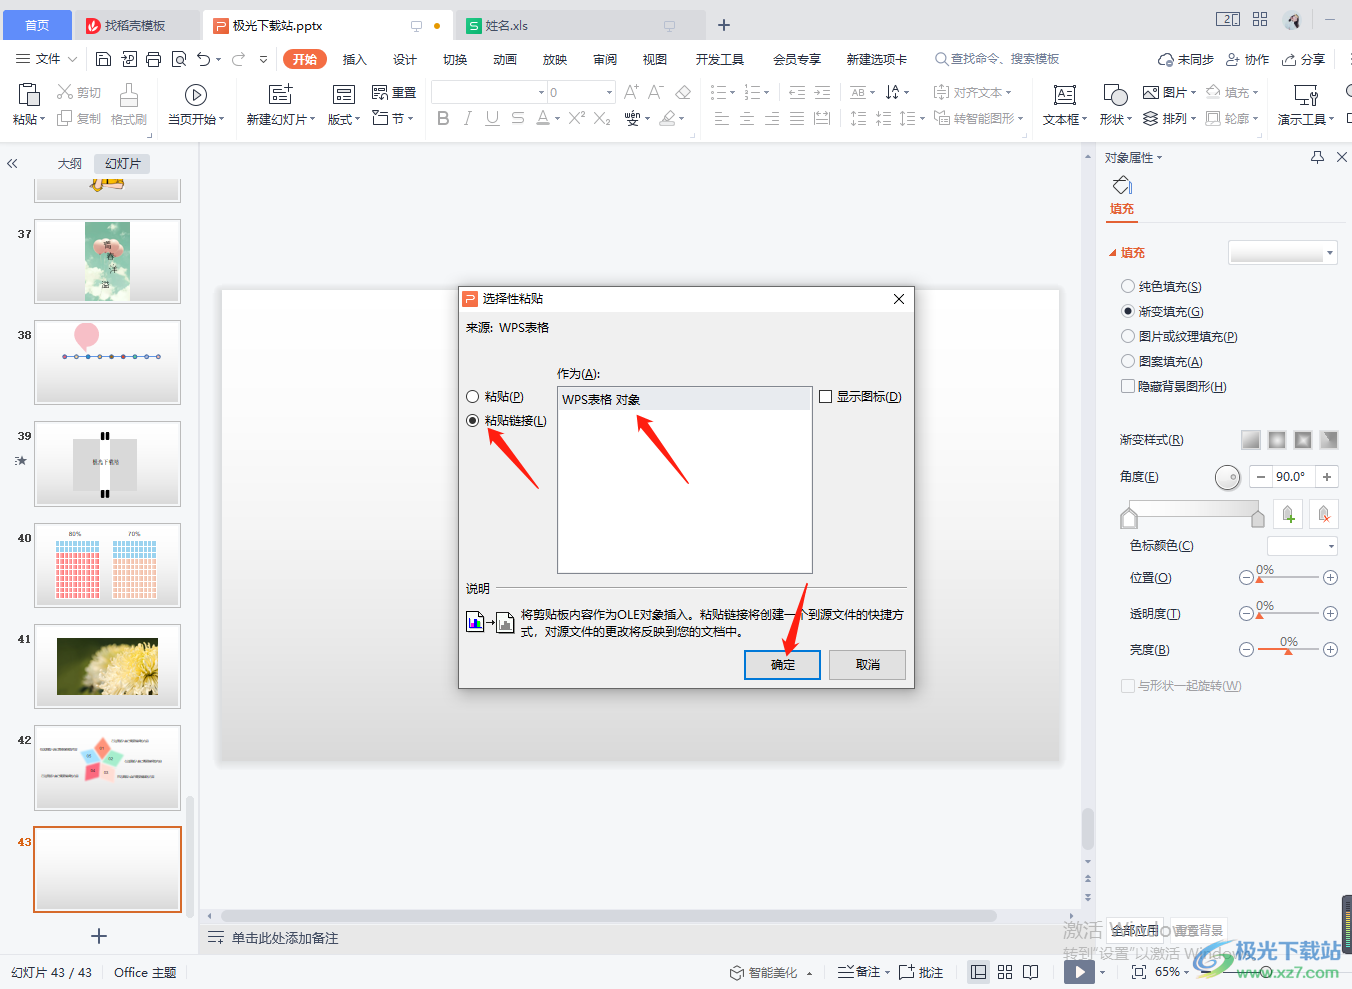Pin the Object Properties panel
1352x989 pixels.
(x=1317, y=157)
